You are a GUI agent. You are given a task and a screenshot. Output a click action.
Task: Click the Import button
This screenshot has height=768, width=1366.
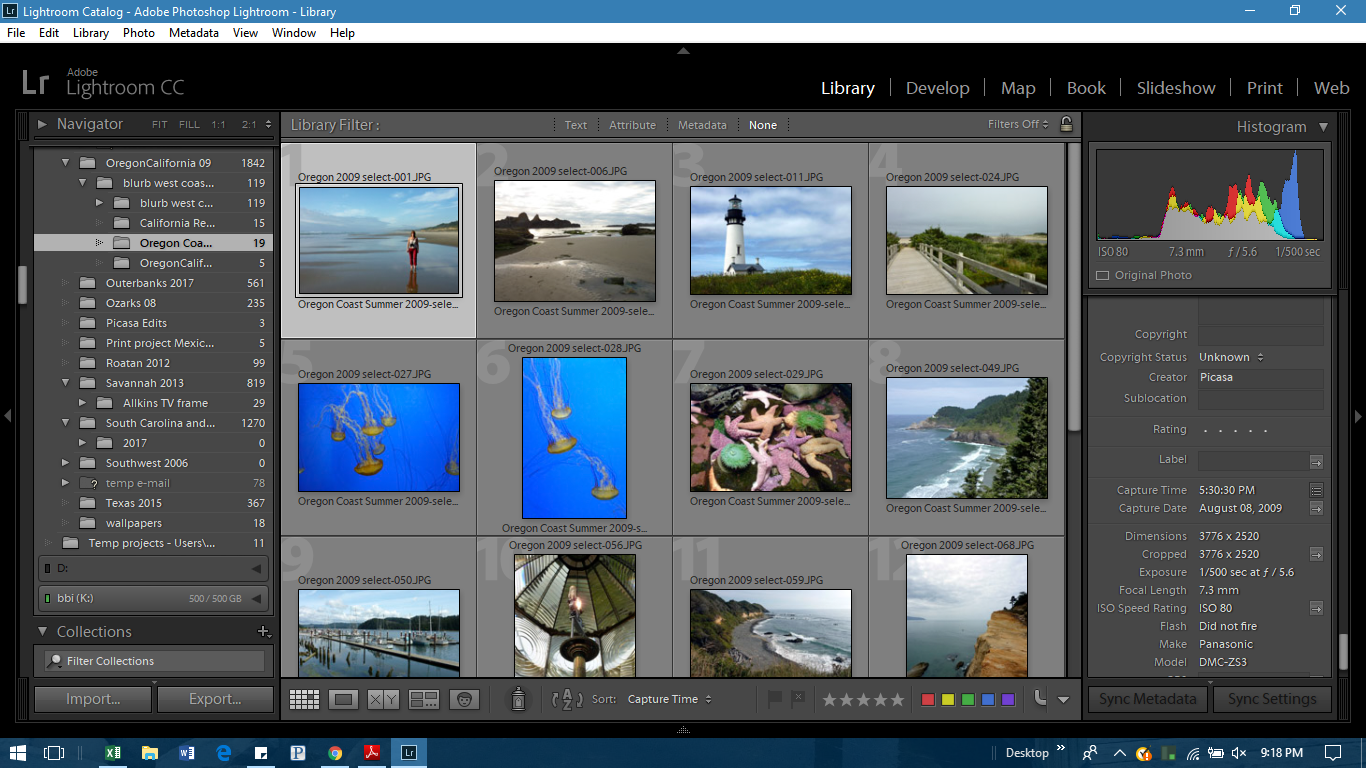(x=93, y=699)
